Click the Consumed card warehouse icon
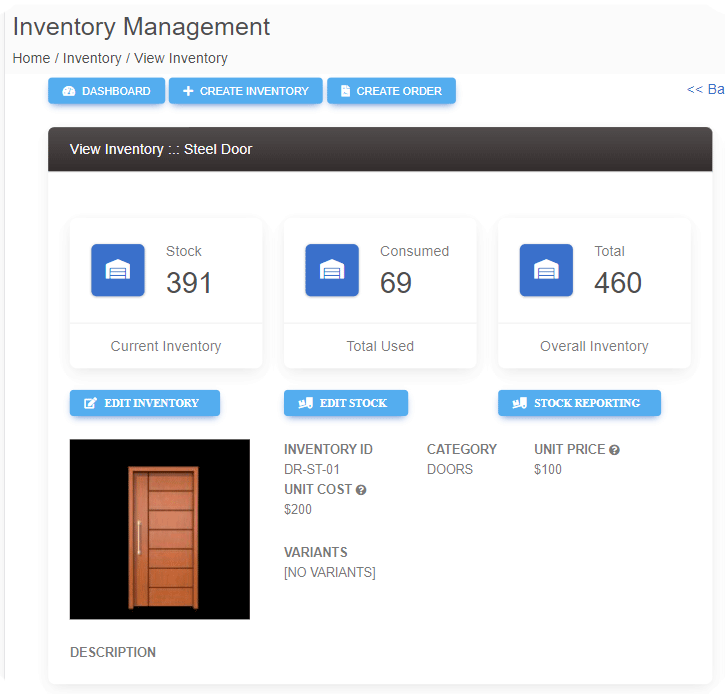 click(332, 270)
